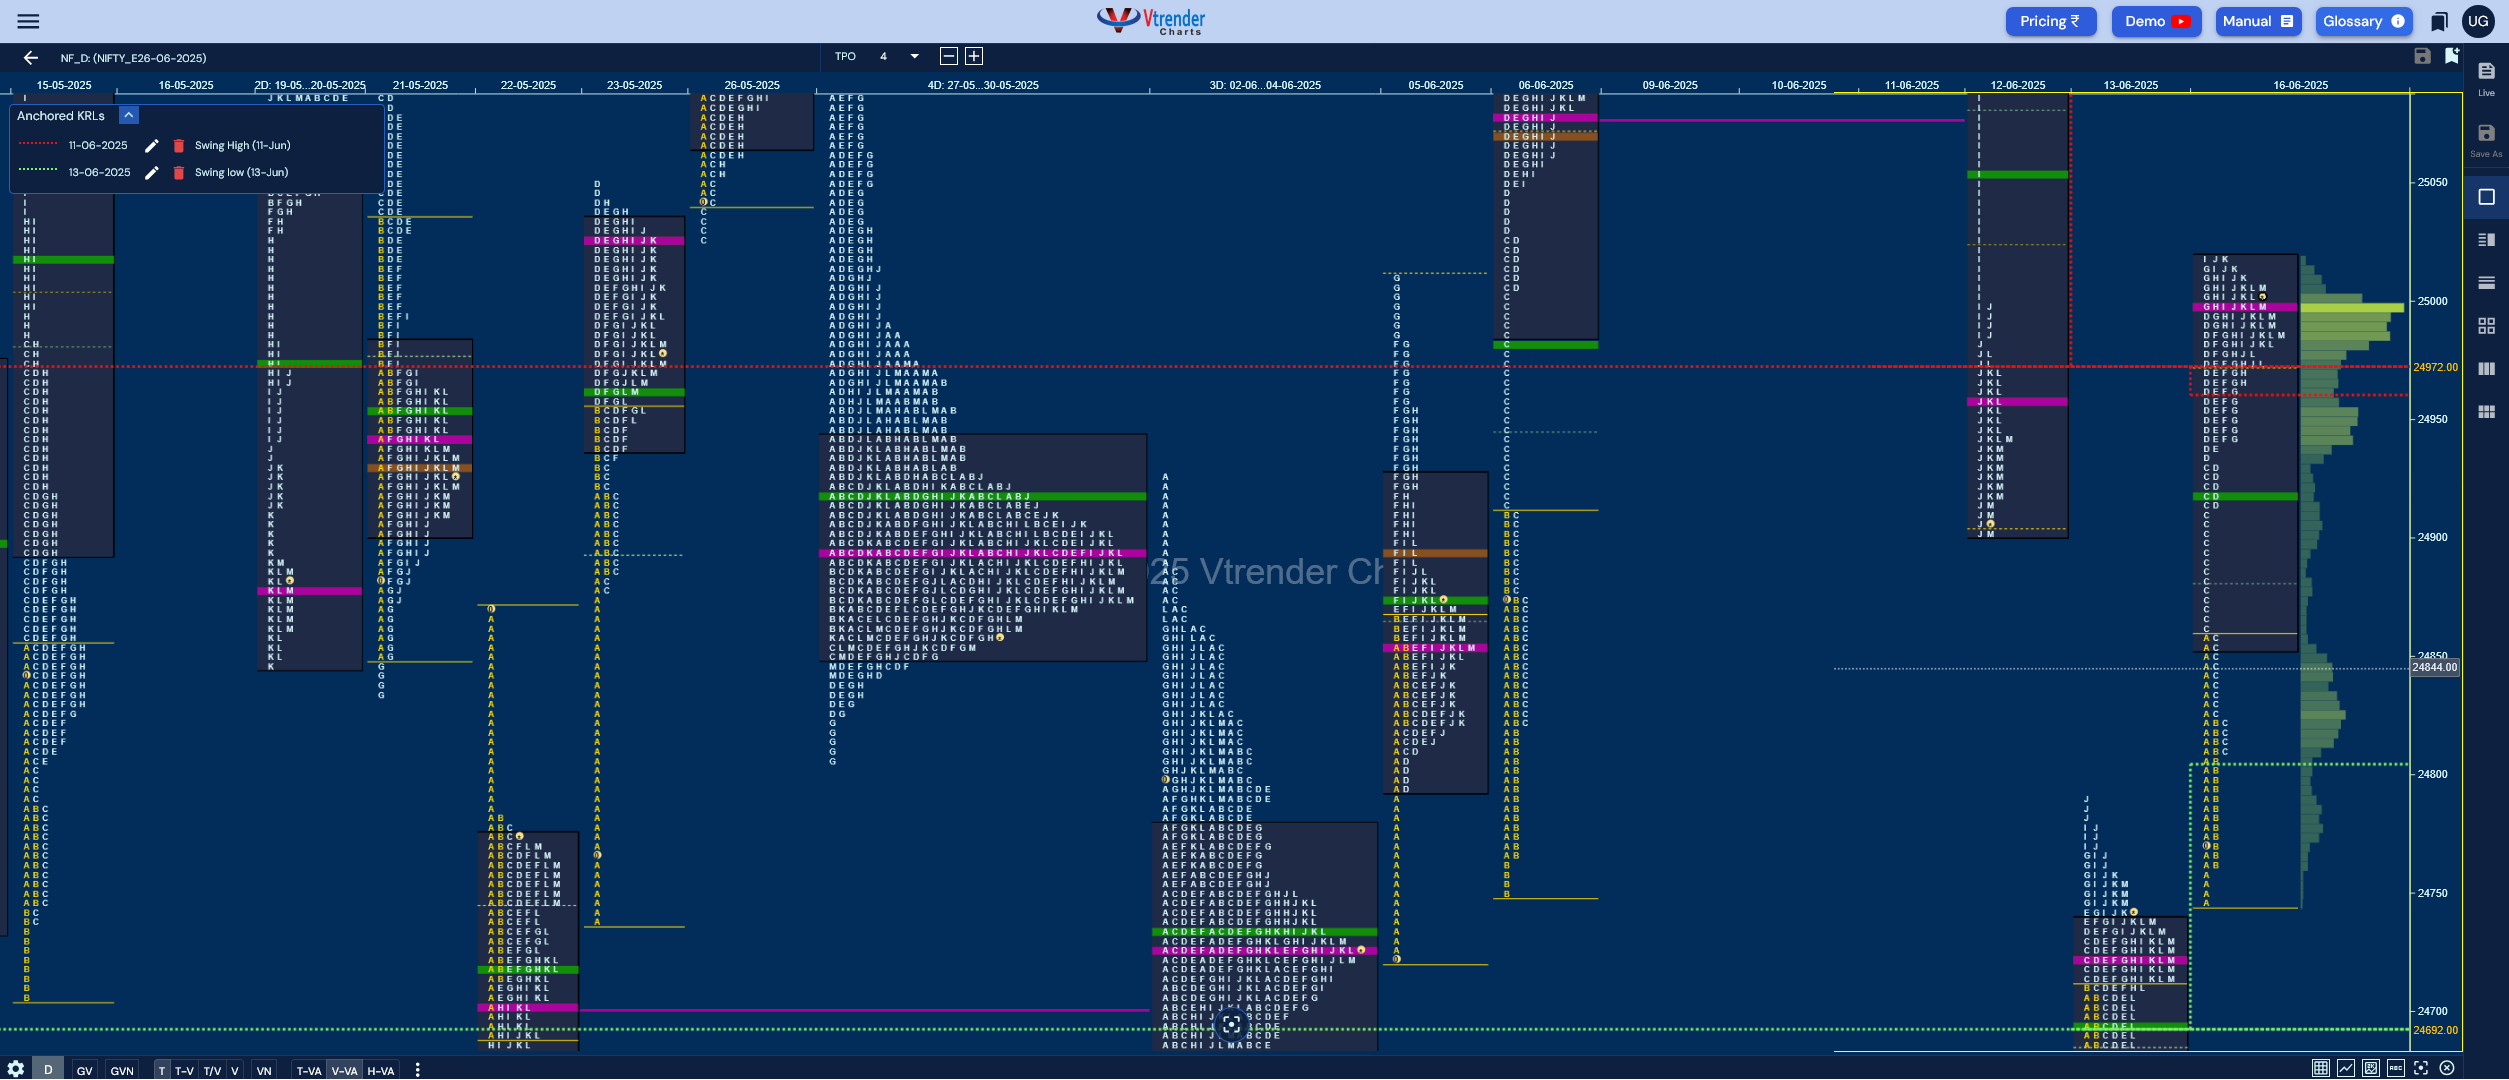Toggle the VN option
Screen dimensions: 2509x1080
tap(264, 1070)
